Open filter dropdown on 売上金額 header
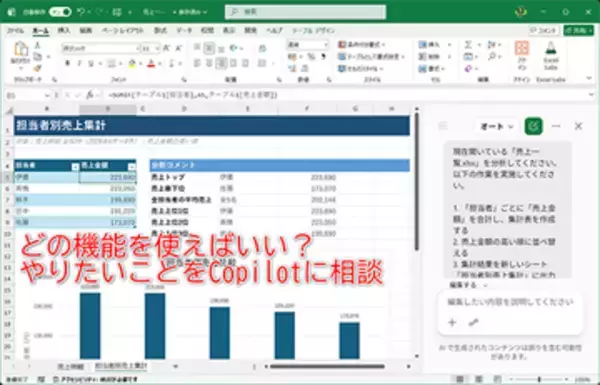 [x=132, y=166]
